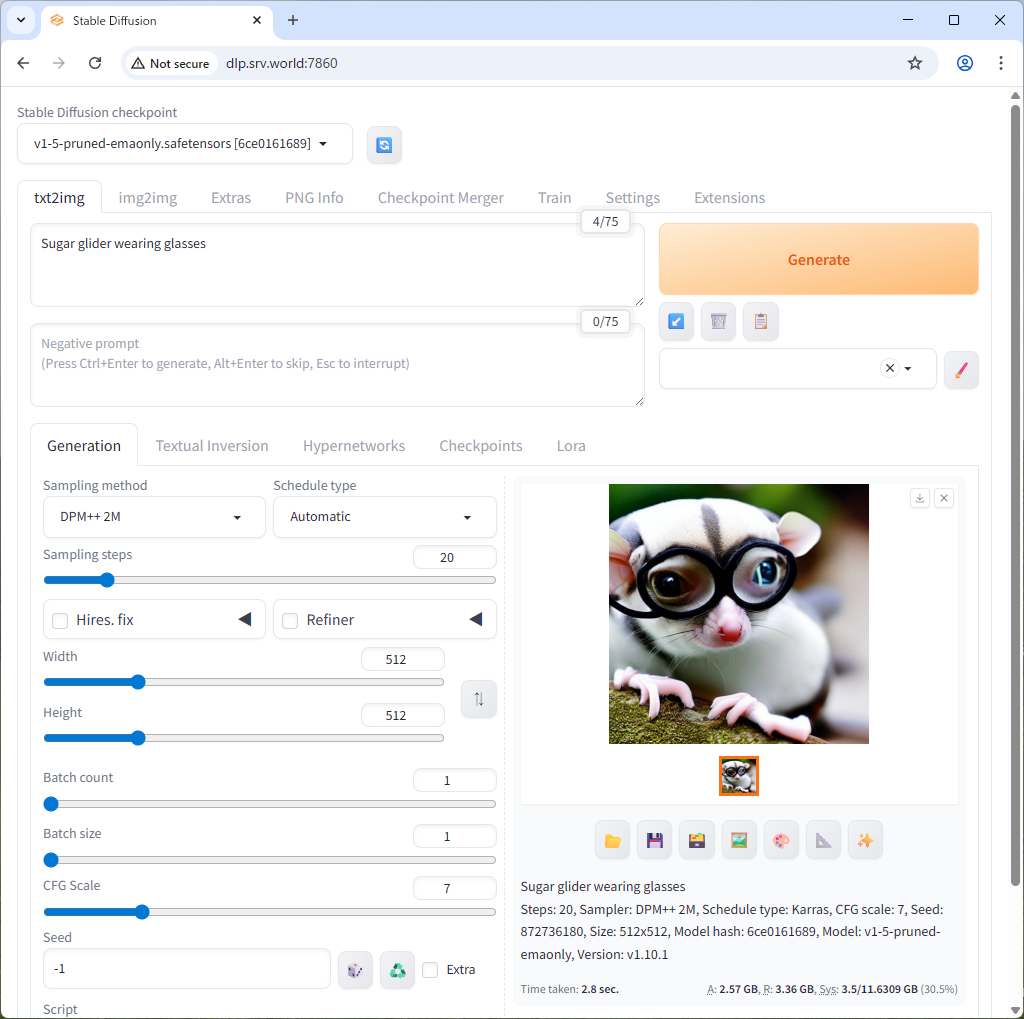
Task: Open the image output folder
Action: tap(612, 840)
